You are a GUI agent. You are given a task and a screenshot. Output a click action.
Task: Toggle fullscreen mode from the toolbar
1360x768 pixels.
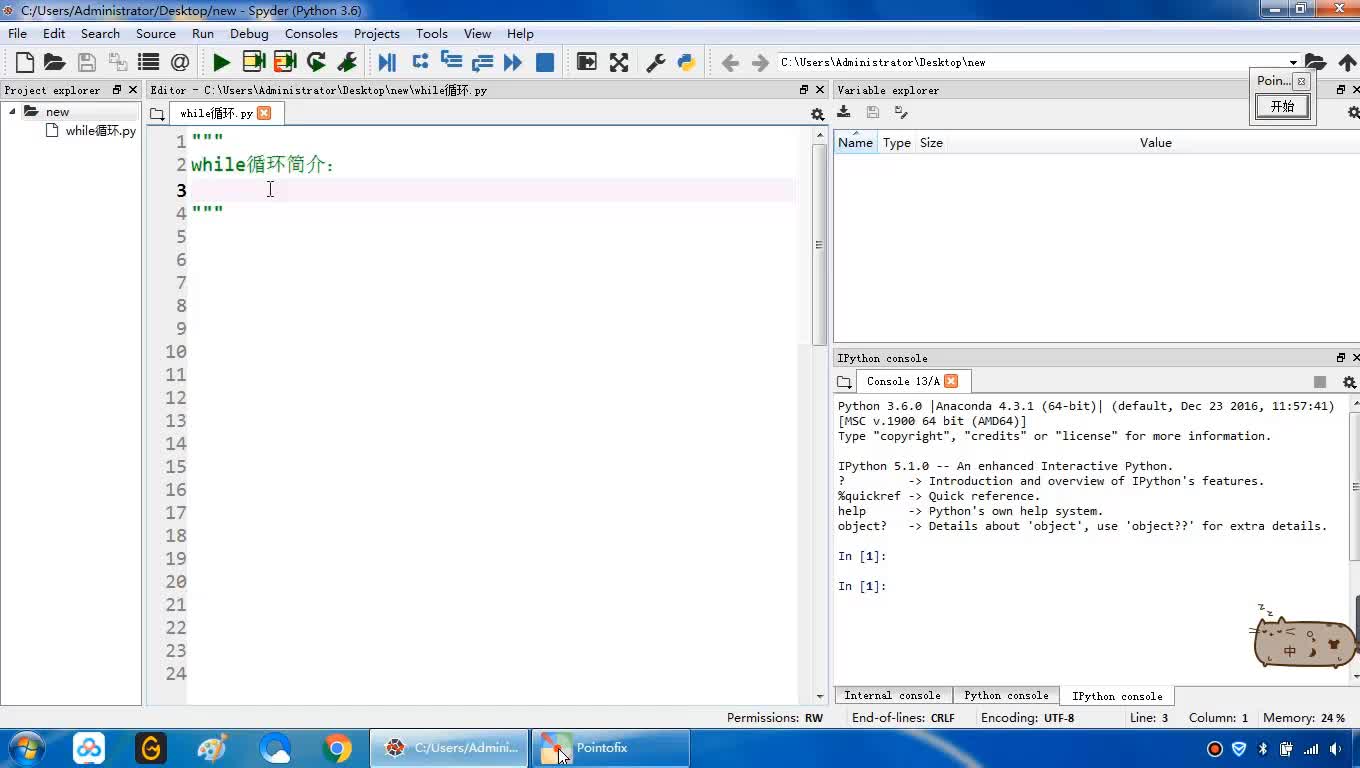(x=619, y=63)
